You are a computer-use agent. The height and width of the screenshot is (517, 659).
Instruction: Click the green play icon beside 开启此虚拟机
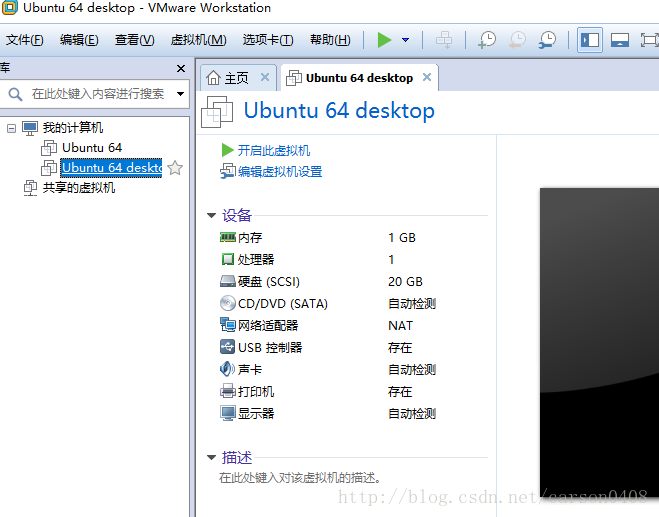click(227, 150)
